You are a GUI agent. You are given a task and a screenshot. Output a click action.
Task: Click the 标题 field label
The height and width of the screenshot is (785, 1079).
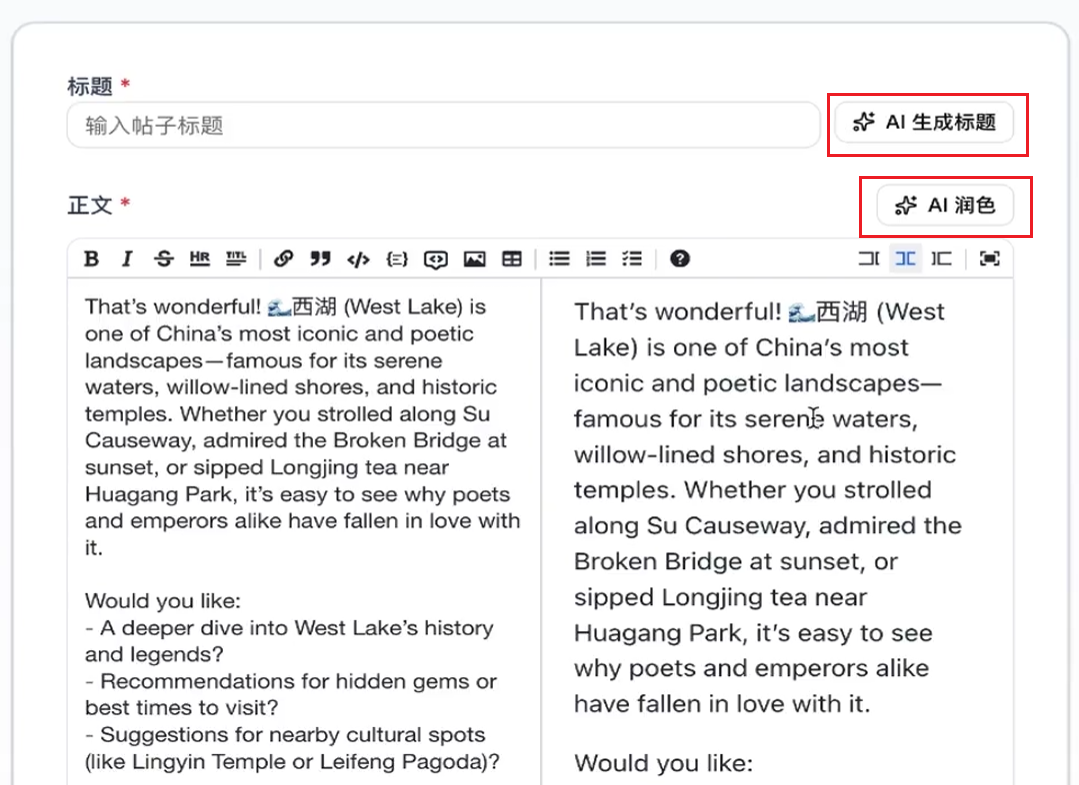[89, 87]
